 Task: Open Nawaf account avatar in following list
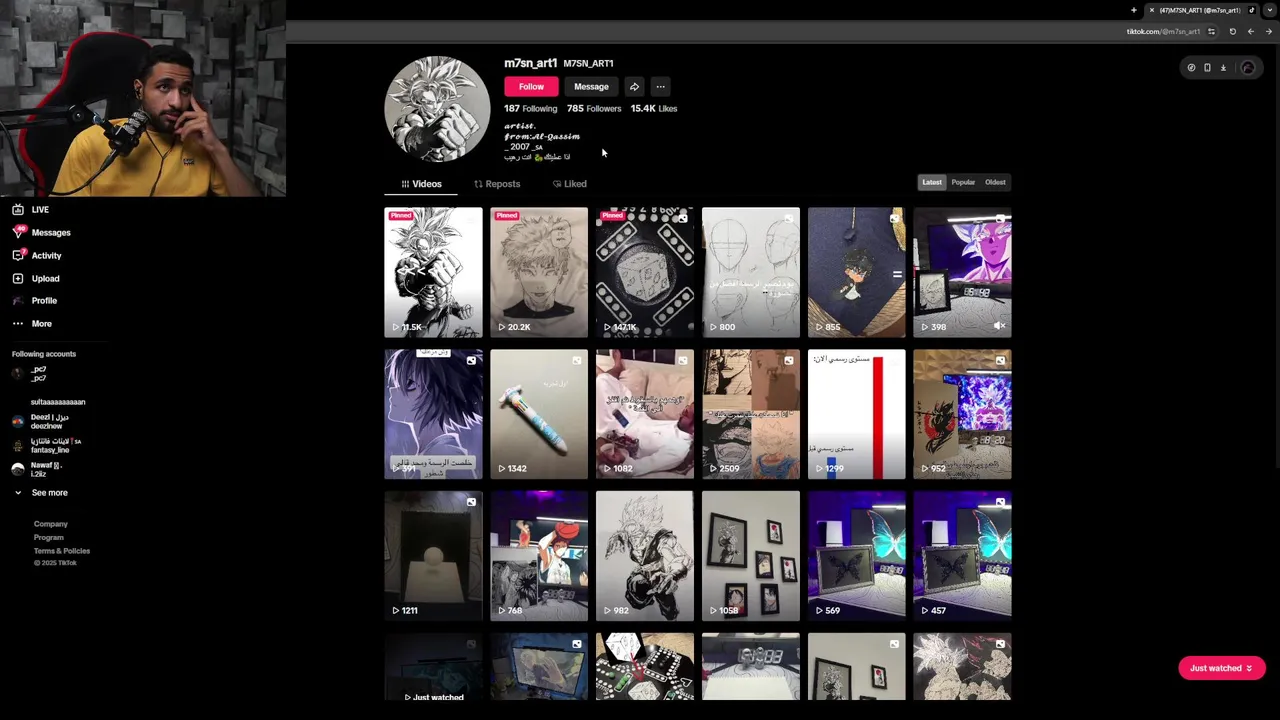pos(17,469)
